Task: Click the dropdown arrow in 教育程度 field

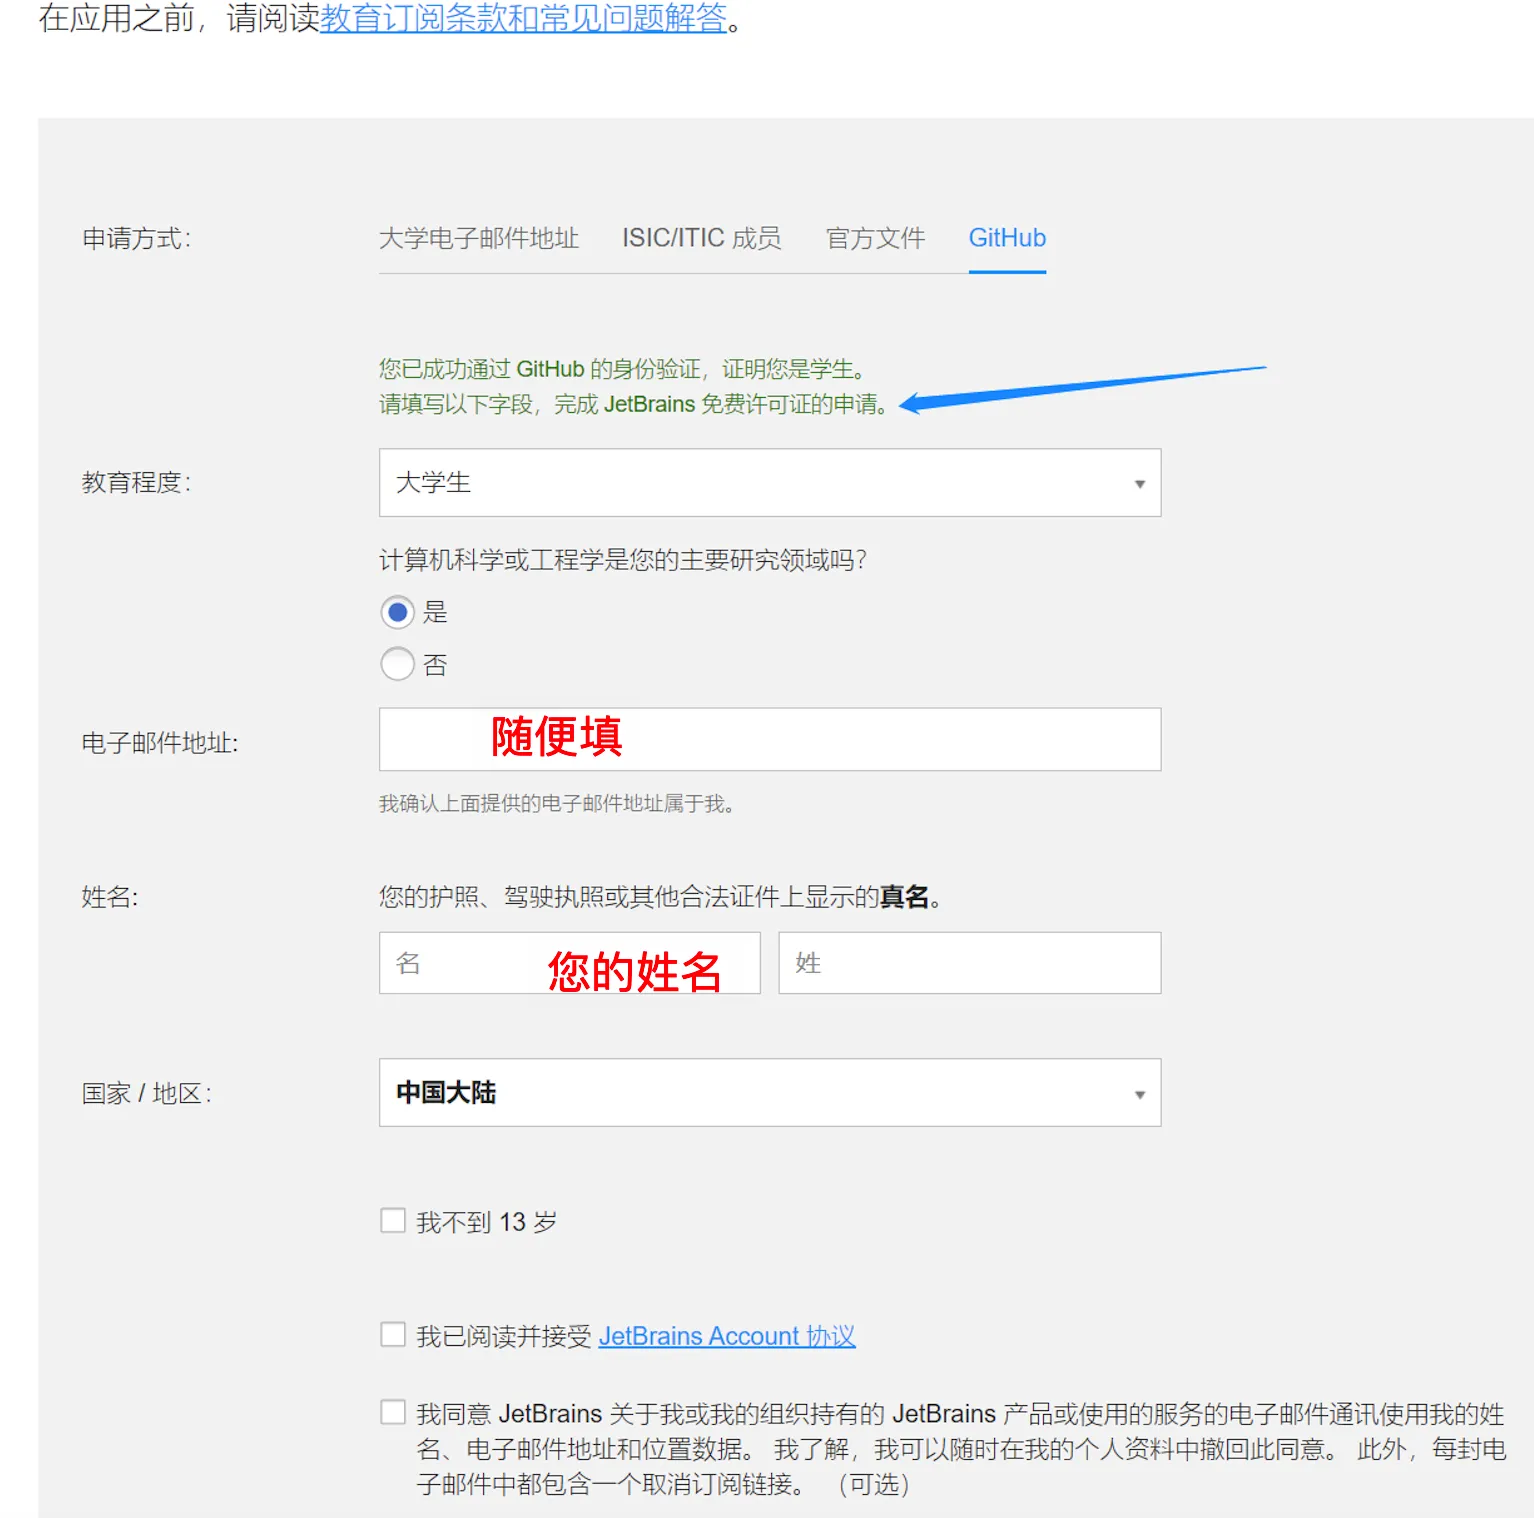Action: [1139, 484]
